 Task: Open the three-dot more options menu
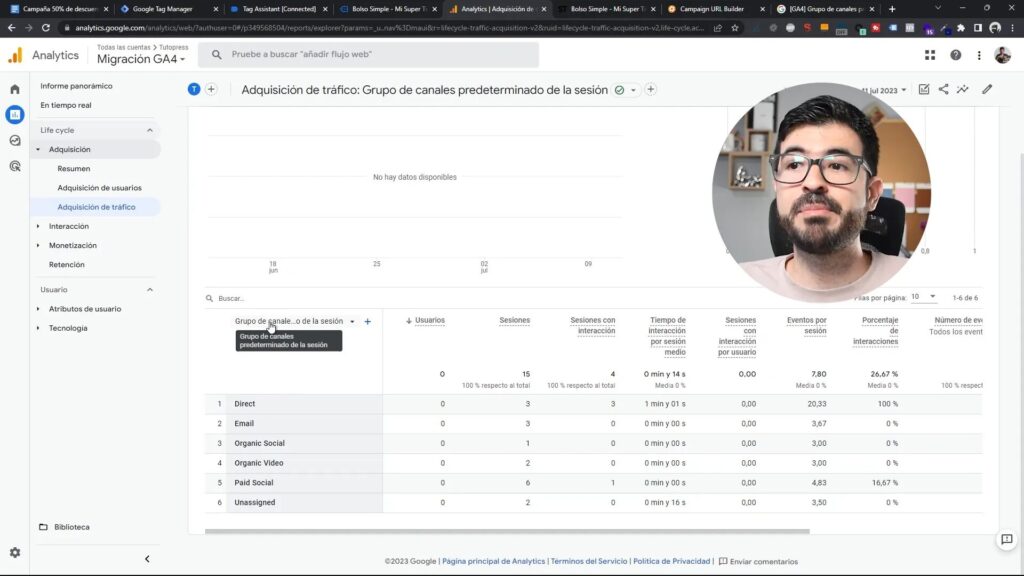(979, 56)
